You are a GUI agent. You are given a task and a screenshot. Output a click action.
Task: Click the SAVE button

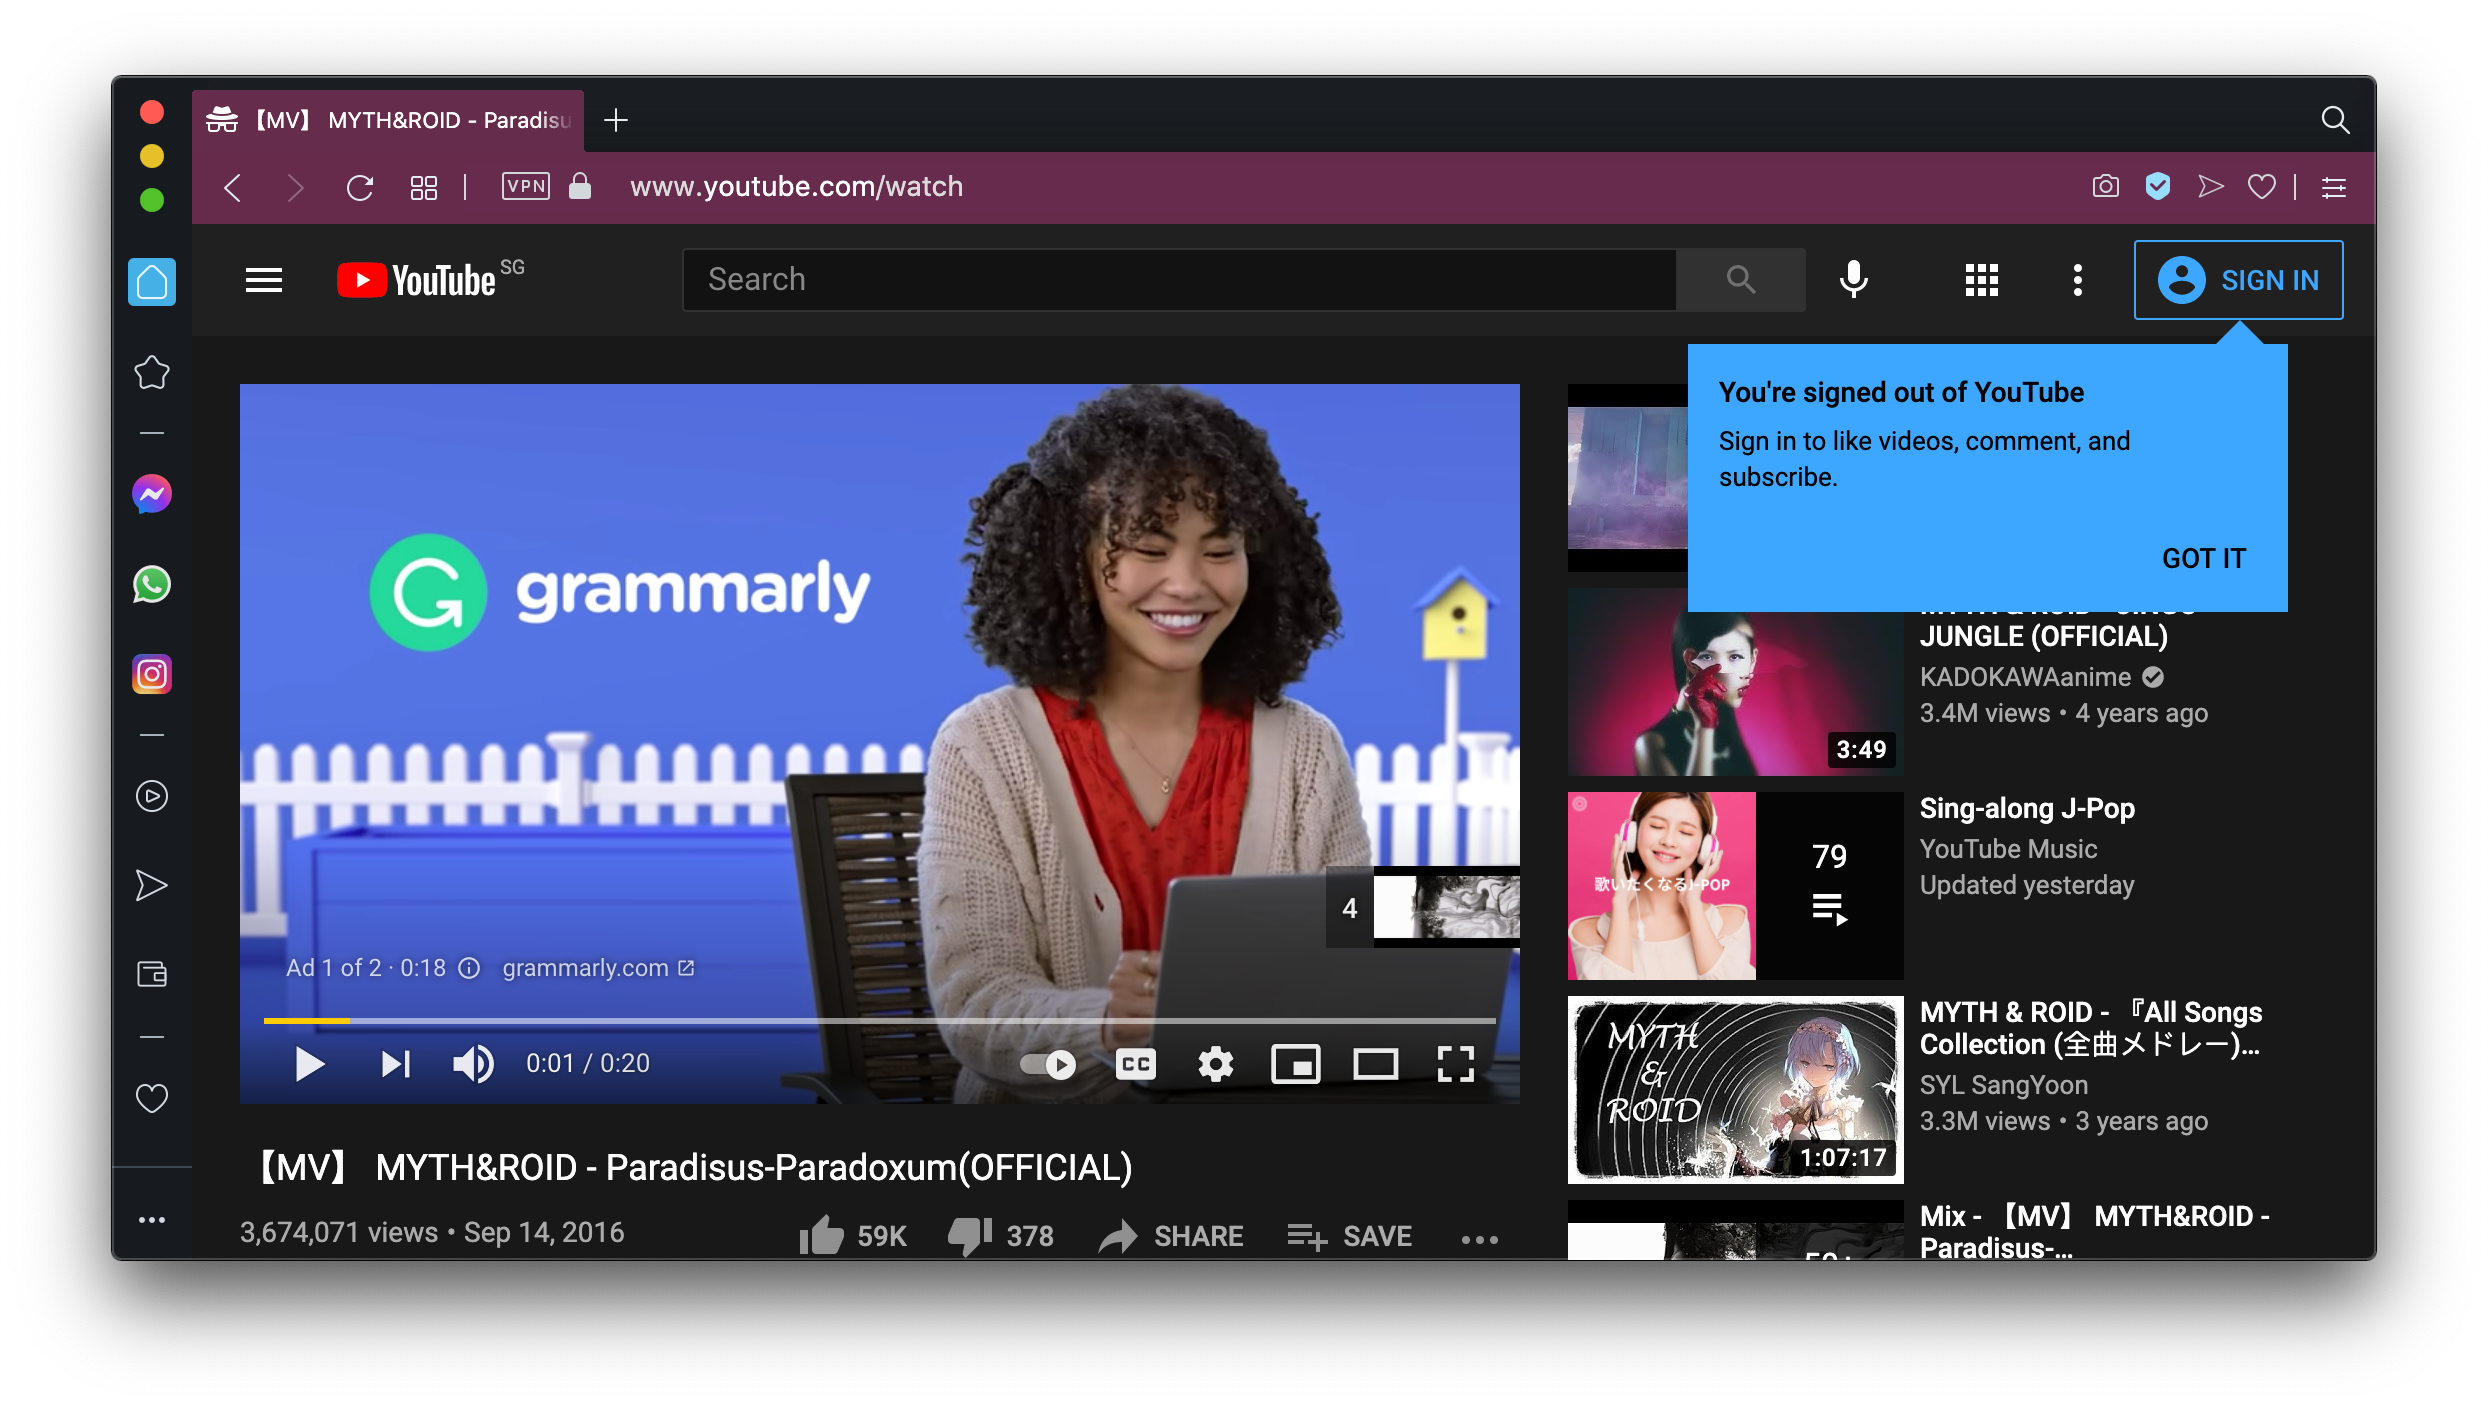[1350, 1236]
